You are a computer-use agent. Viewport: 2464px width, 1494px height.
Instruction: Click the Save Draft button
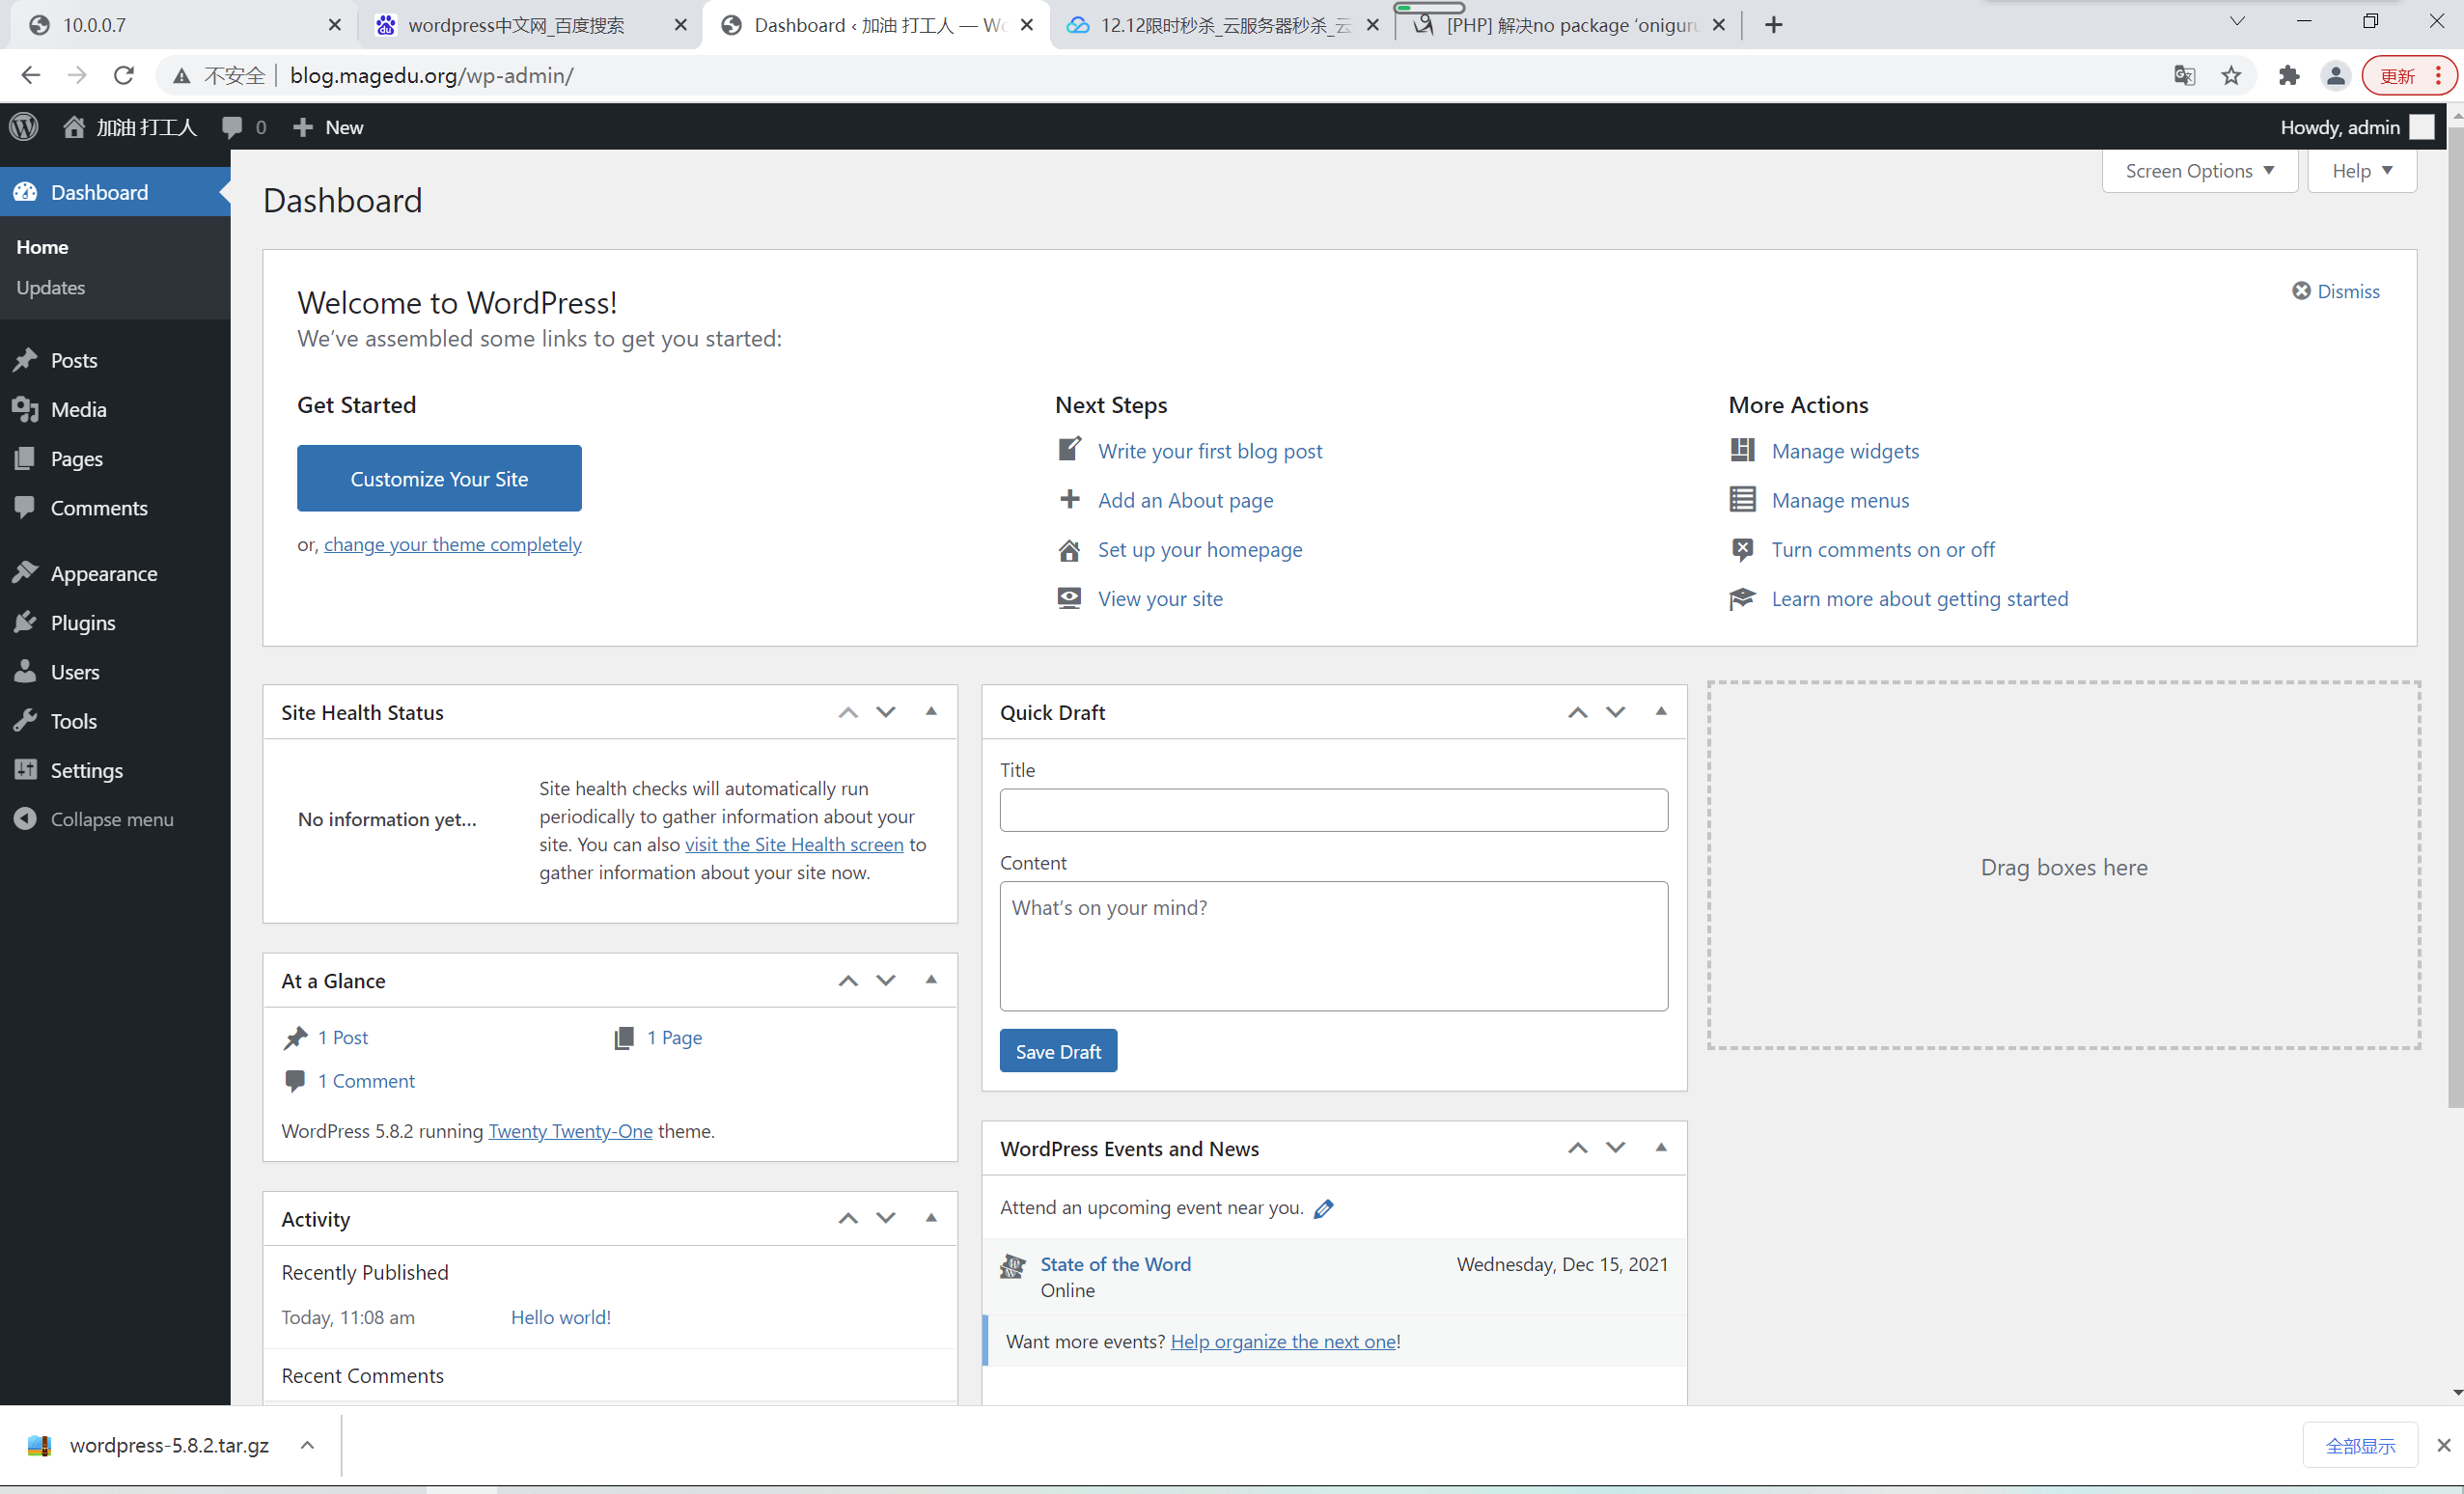coord(1058,1051)
